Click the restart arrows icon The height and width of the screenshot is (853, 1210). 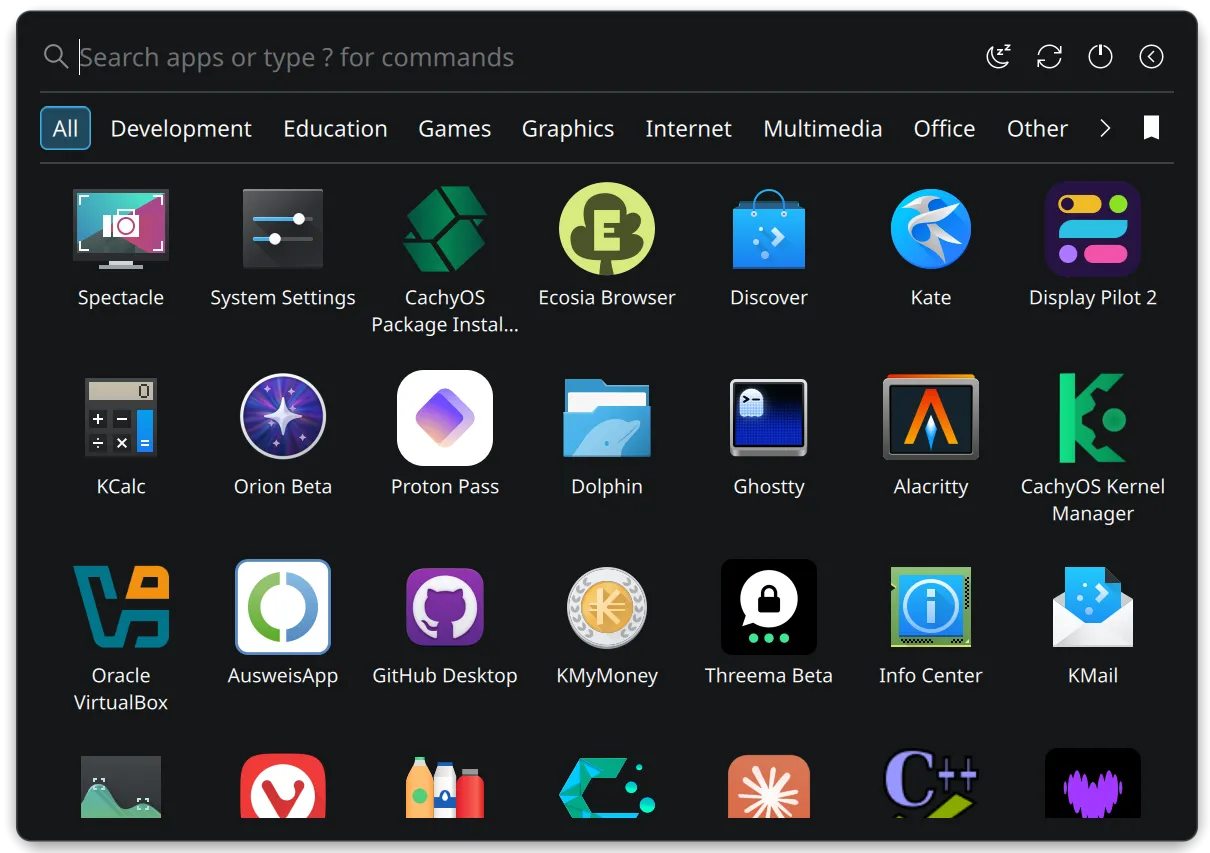point(1049,57)
